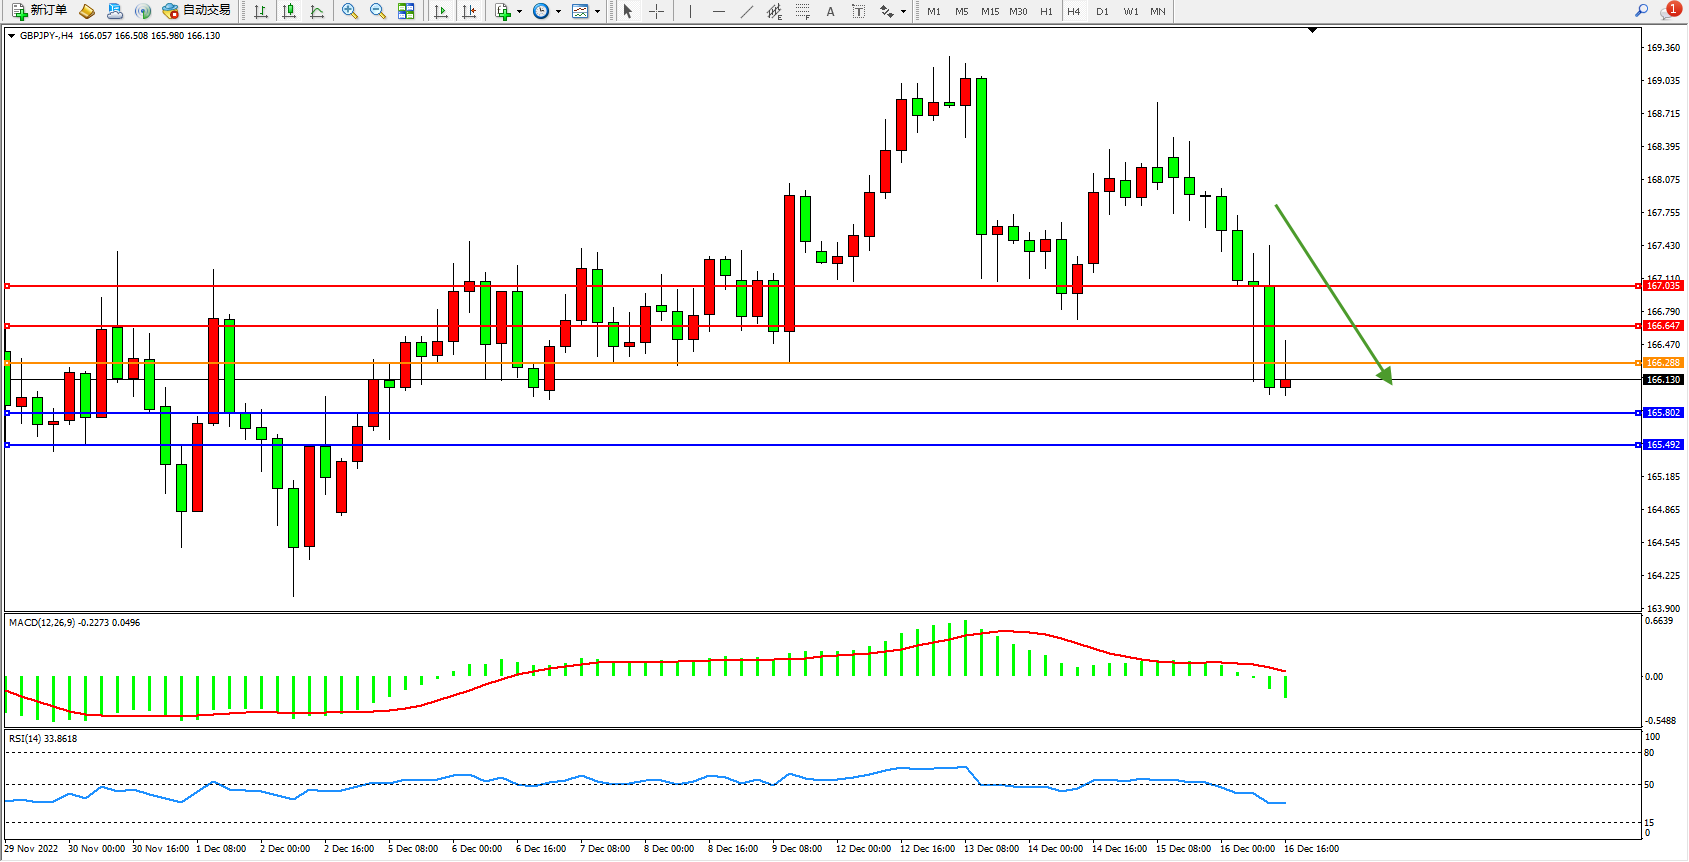This screenshot has width=1689, height=862.
Task: Open chart templates dropdown arrow
Action: tap(597, 12)
